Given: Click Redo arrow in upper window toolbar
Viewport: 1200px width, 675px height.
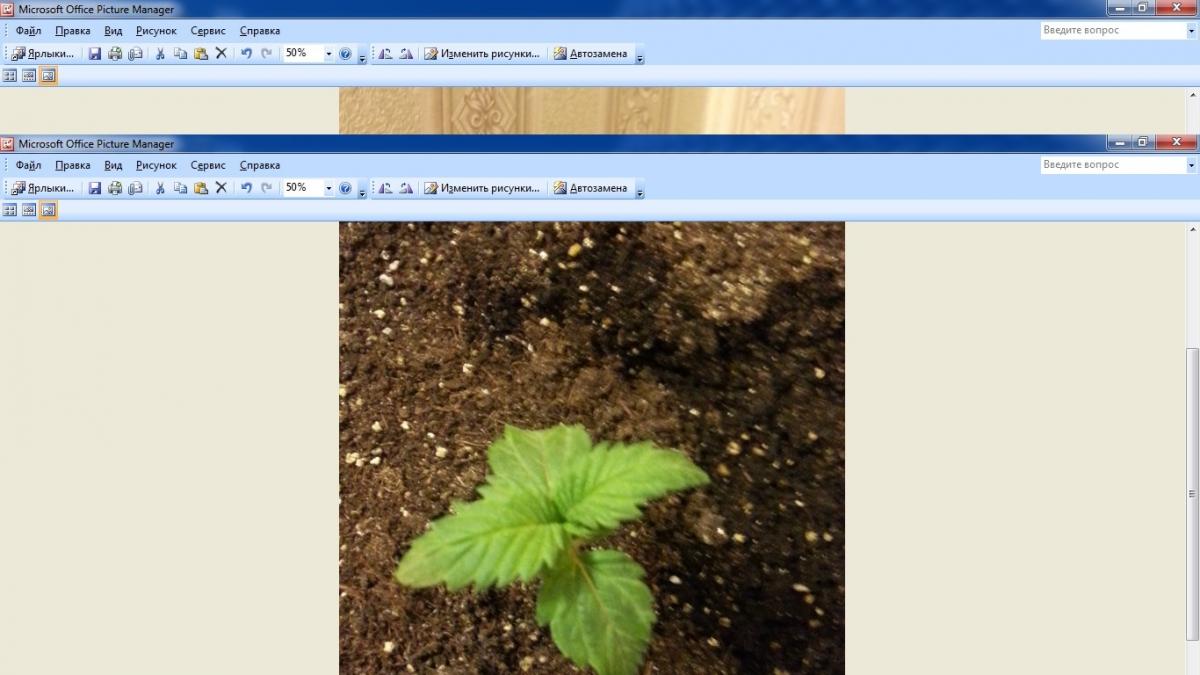Looking at the screenshot, I should [x=266, y=54].
